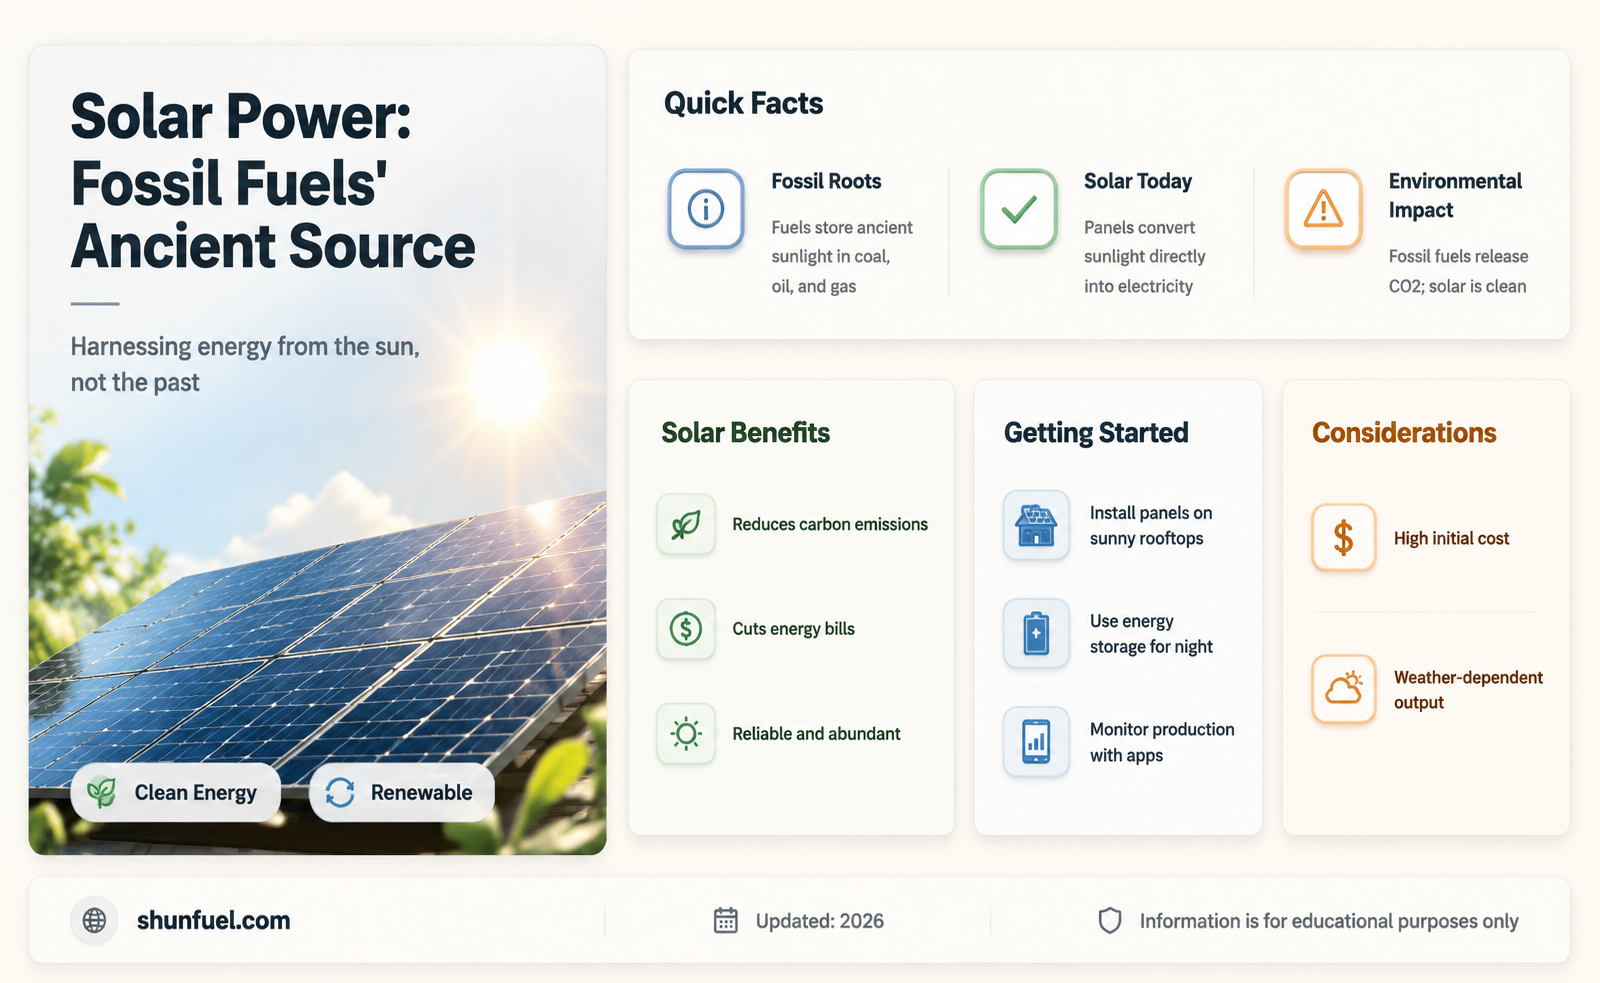Click description Fossil fuels release CO2; solar is clean

coord(1458,271)
